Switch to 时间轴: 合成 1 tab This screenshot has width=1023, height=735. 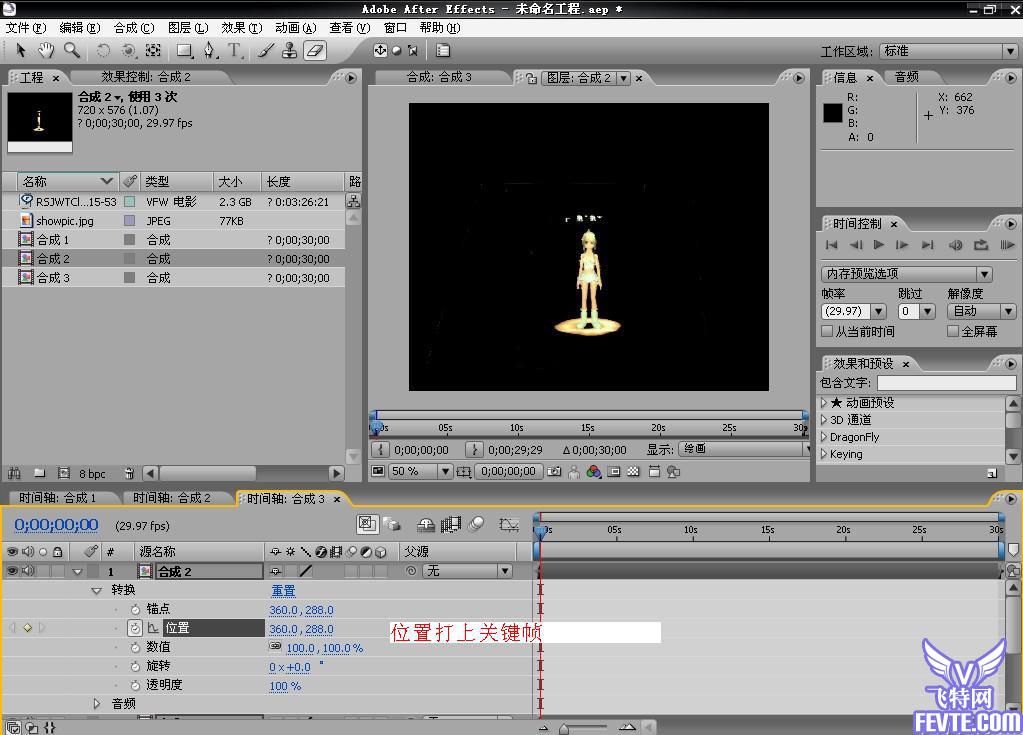(x=57, y=498)
